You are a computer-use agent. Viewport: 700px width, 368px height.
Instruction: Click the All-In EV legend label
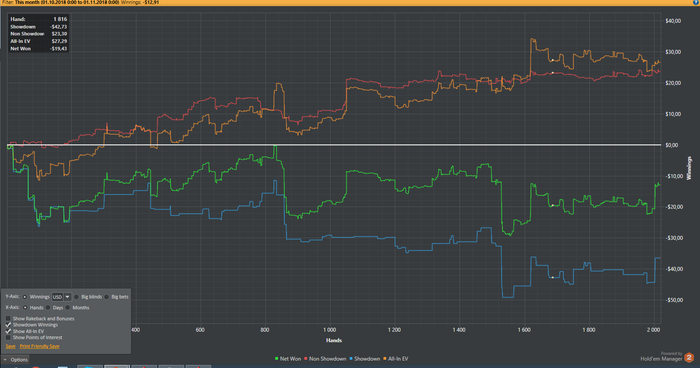[398, 359]
